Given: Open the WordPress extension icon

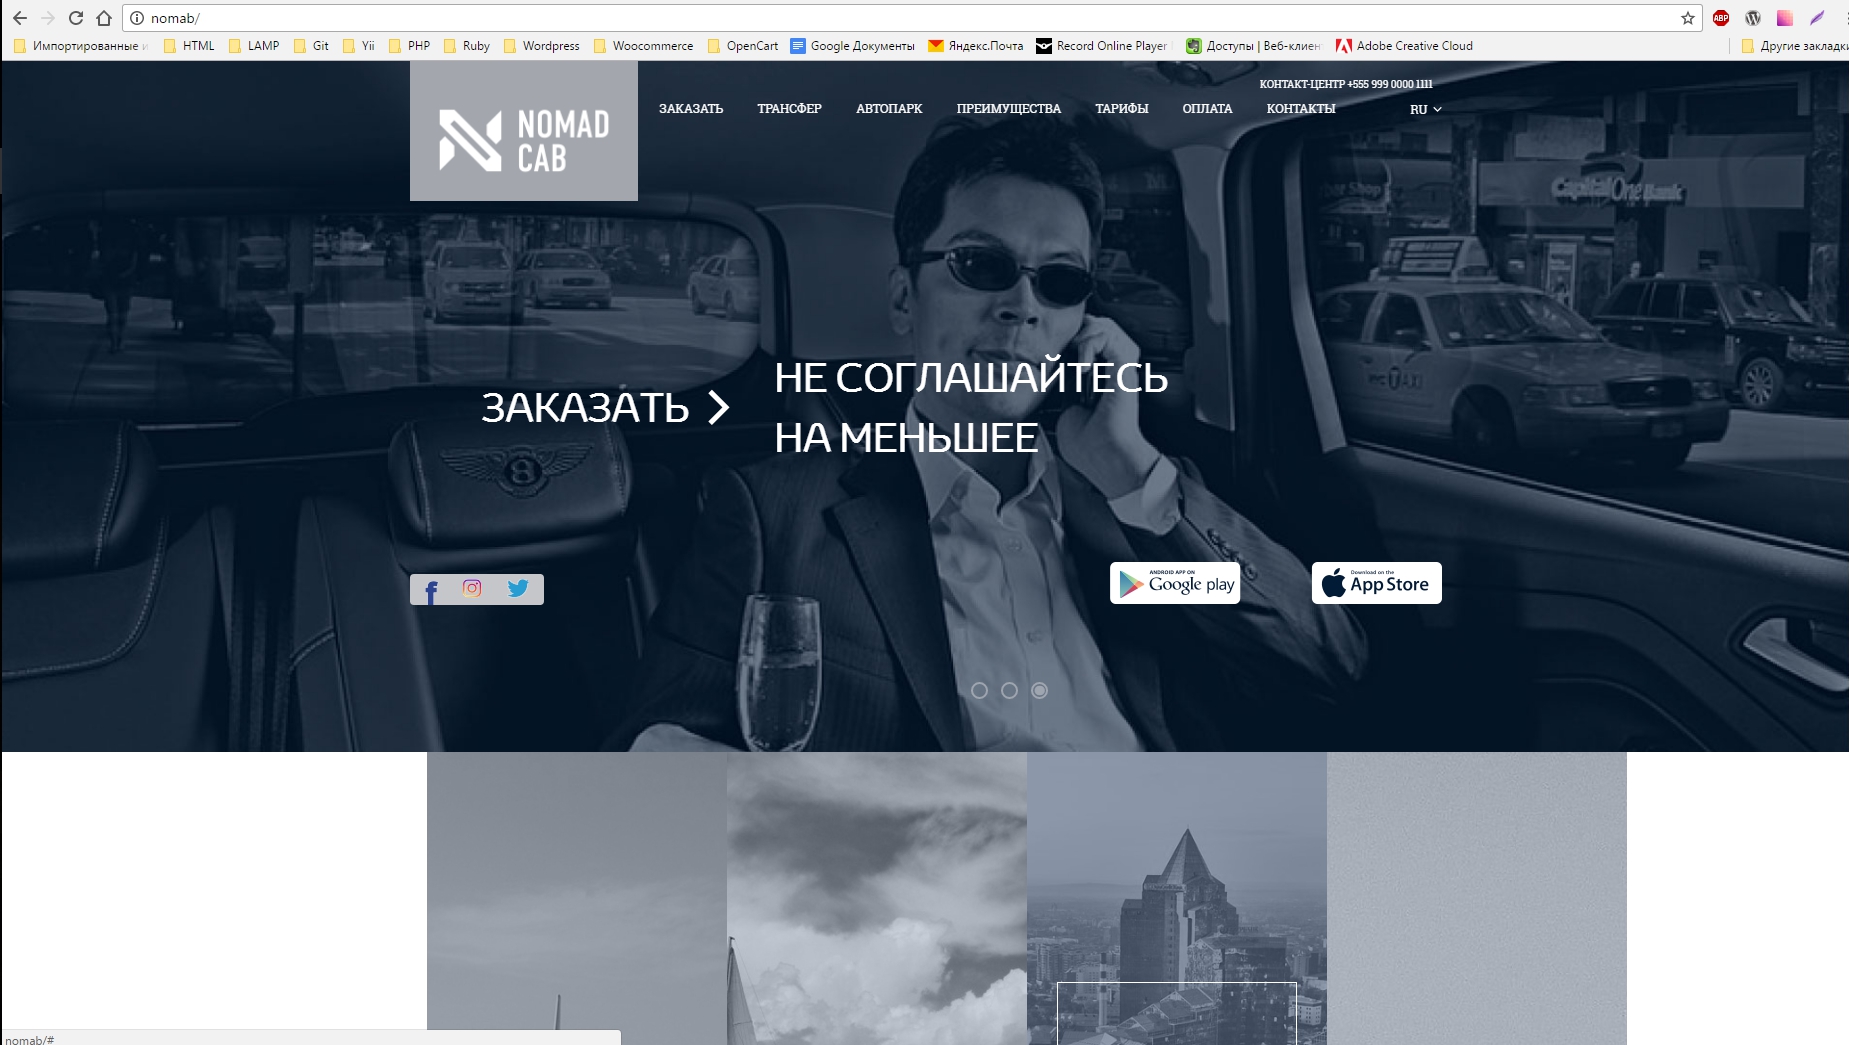Looking at the screenshot, I should 1753,18.
